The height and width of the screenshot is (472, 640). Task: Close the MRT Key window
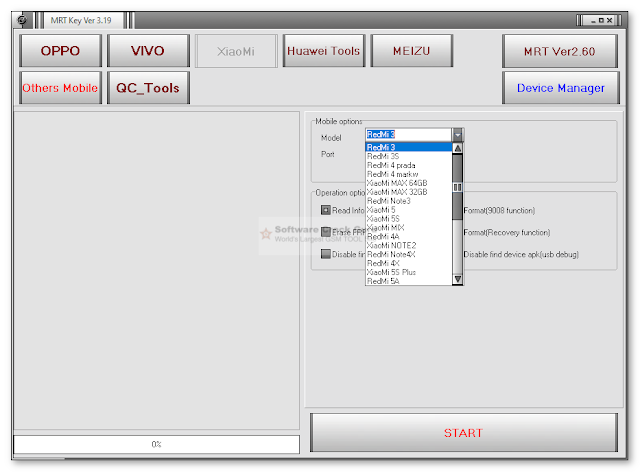click(609, 20)
